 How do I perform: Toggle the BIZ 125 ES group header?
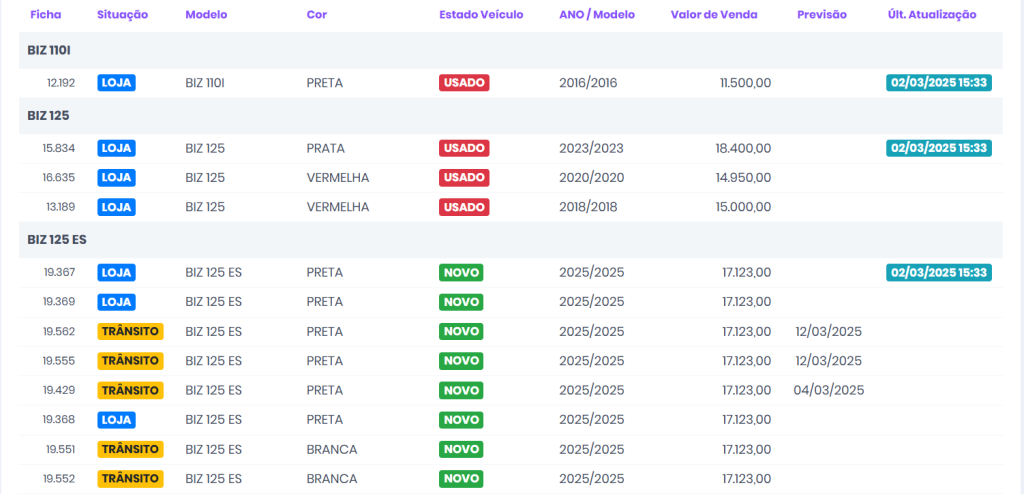(x=56, y=240)
